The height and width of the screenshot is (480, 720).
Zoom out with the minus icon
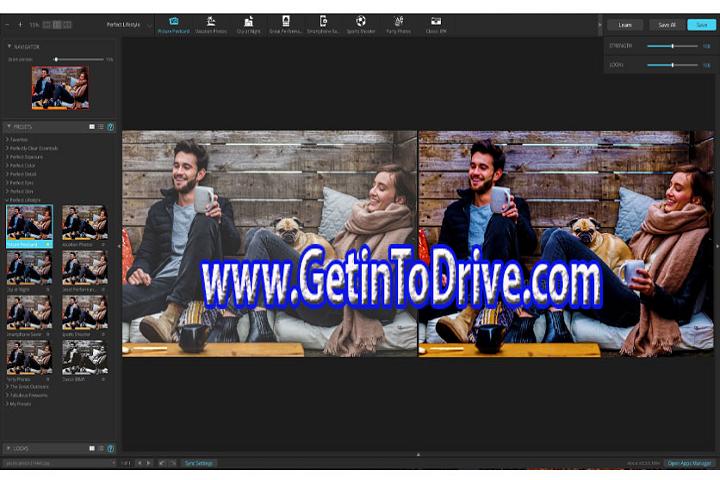pos(7,25)
